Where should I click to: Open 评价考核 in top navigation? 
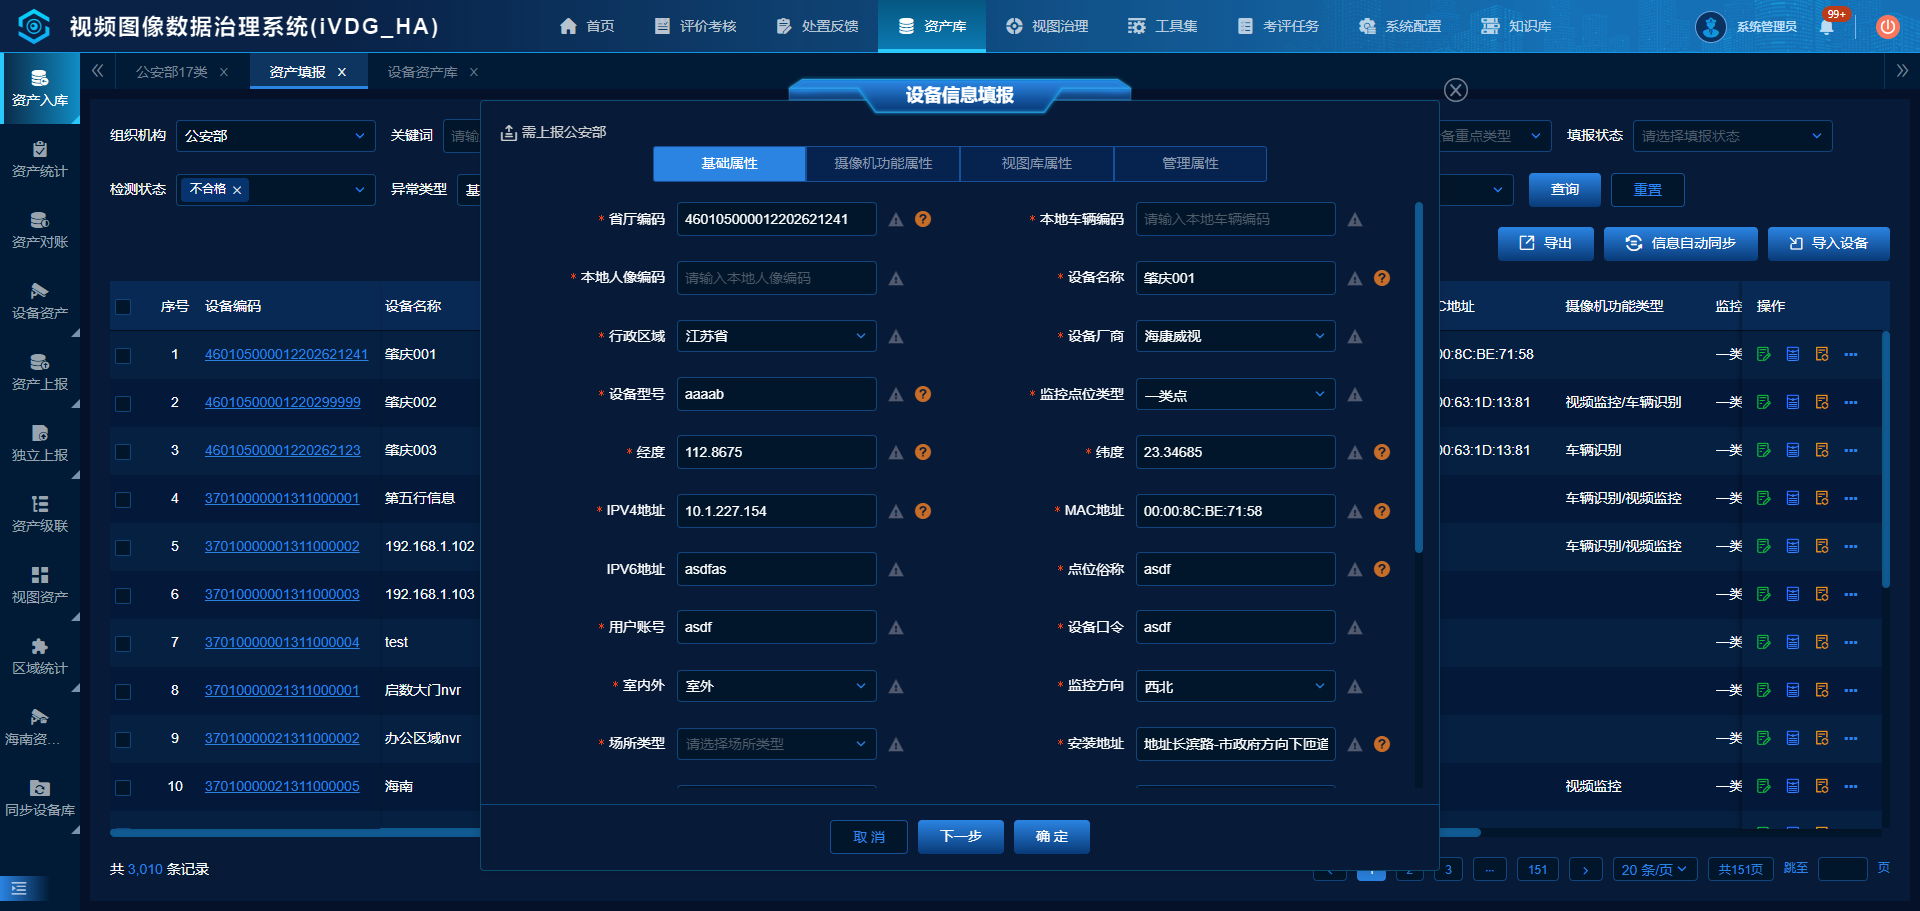(x=696, y=26)
